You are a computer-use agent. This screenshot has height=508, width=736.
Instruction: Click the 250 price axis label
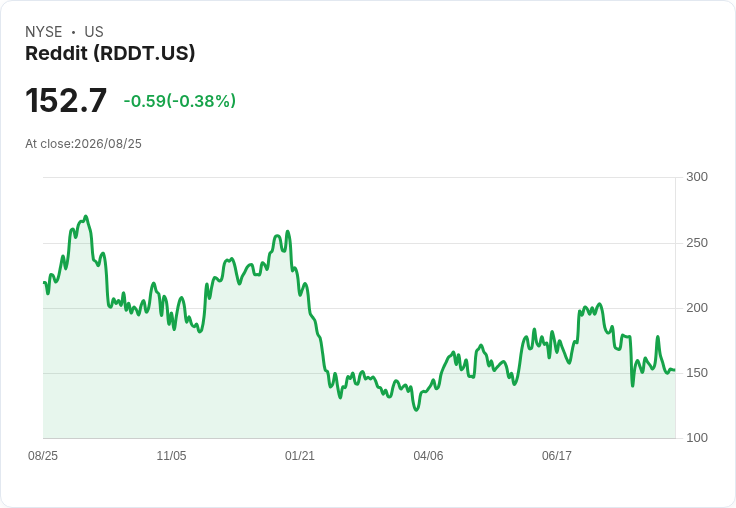[x=697, y=243]
